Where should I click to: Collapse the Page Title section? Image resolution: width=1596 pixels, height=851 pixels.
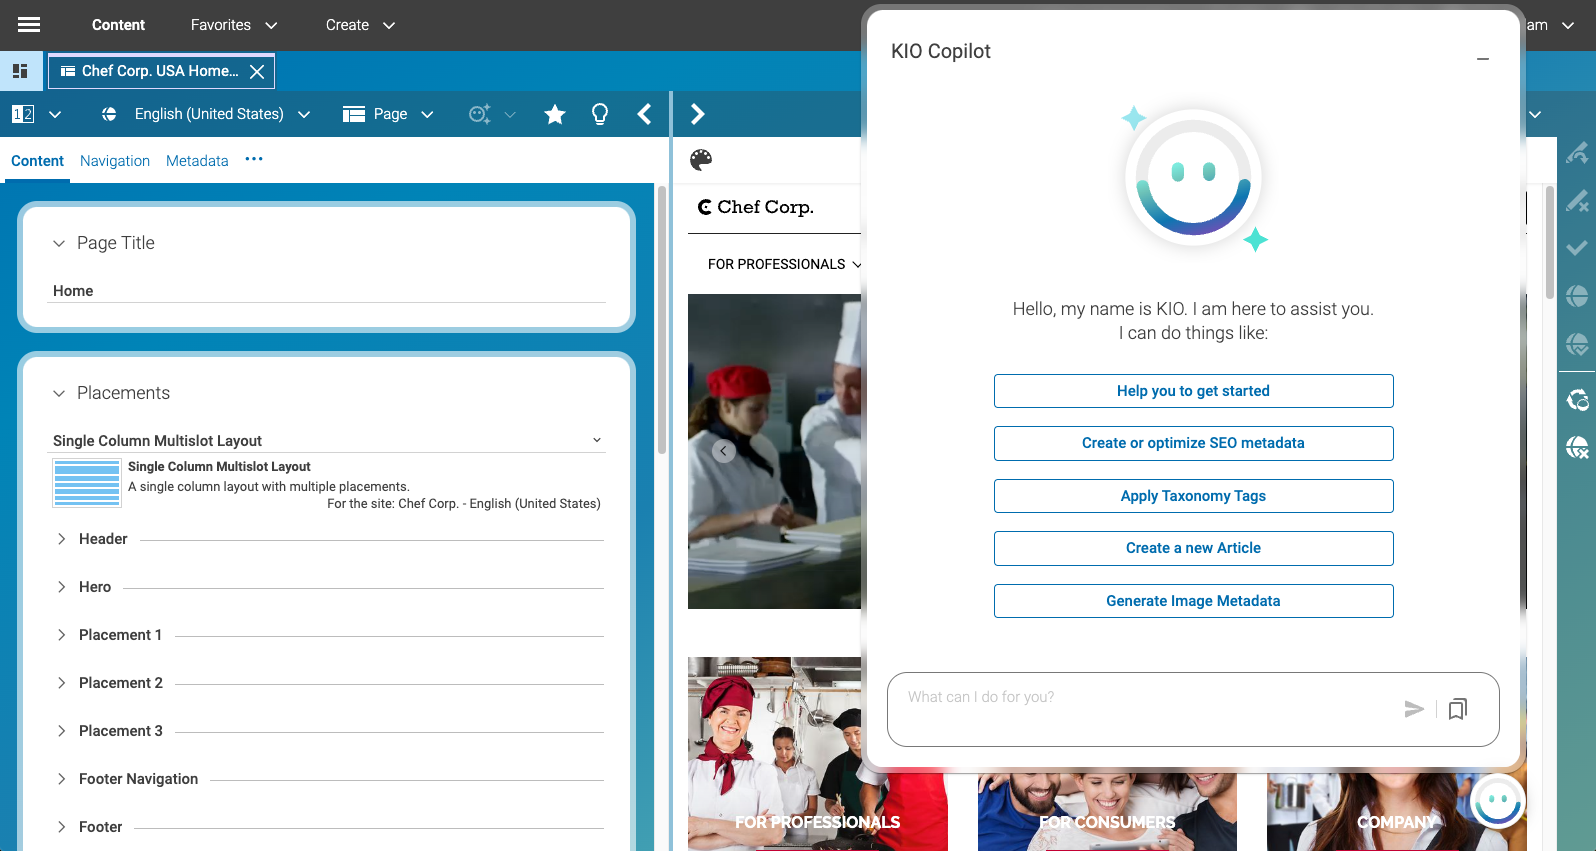click(59, 243)
